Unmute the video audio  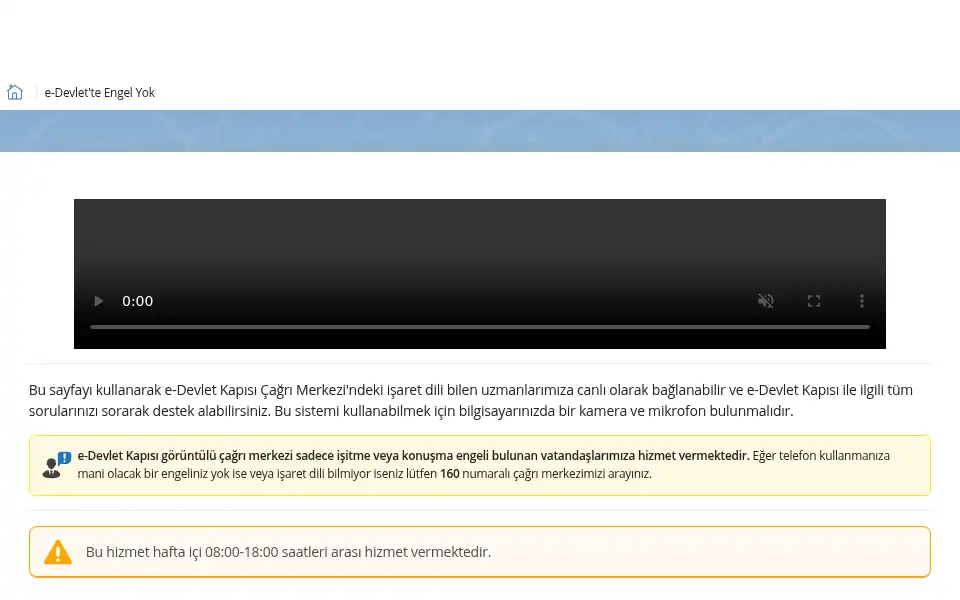point(765,301)
